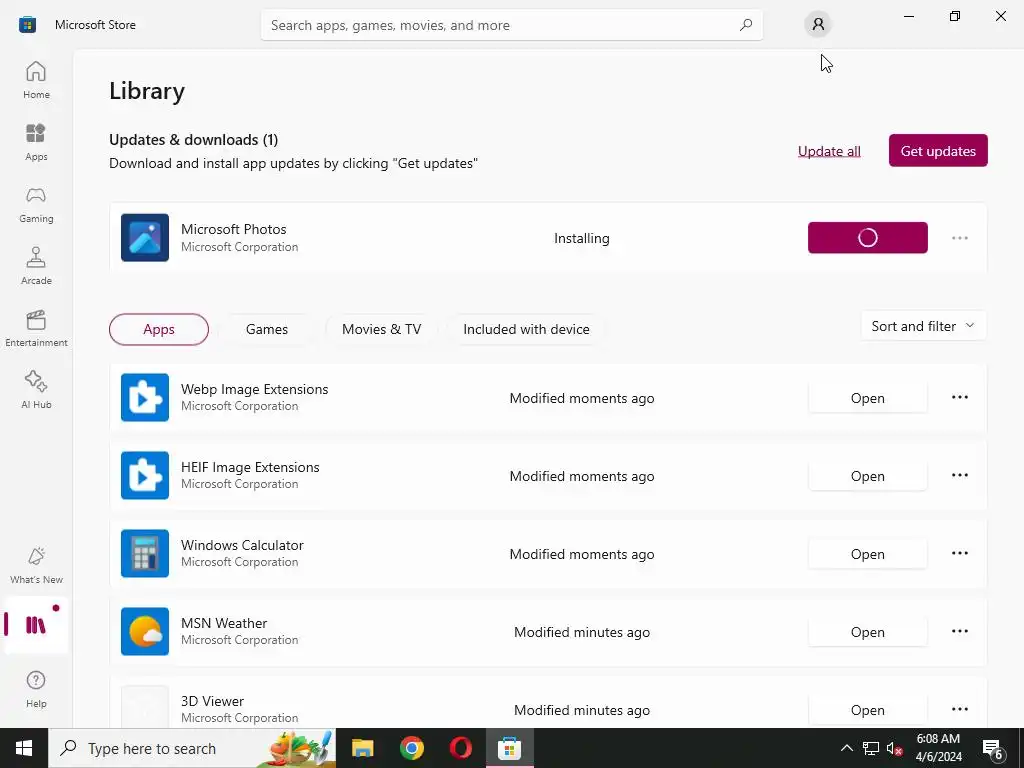Viewport: 1024px width, 768px height.
Task: Open HEIF Image Extensions
Action: [867, 476]
